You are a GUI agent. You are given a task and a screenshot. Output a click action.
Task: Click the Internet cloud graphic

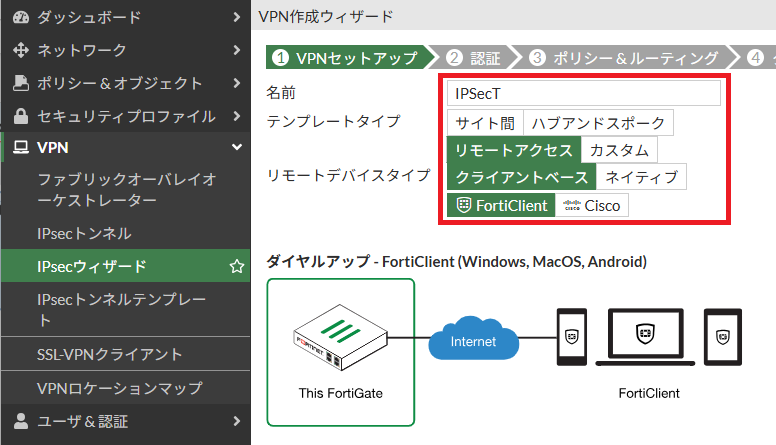tap(473, 338)
